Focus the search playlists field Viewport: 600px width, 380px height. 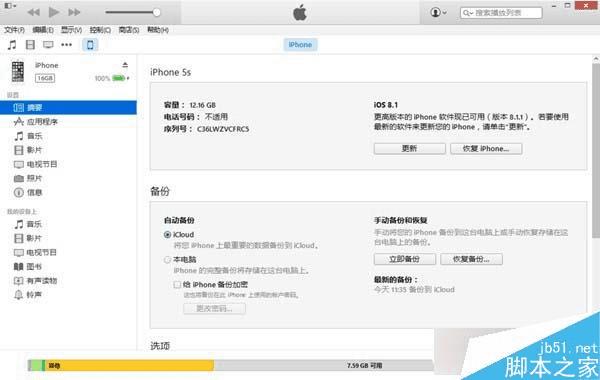[x=501, y=13]
